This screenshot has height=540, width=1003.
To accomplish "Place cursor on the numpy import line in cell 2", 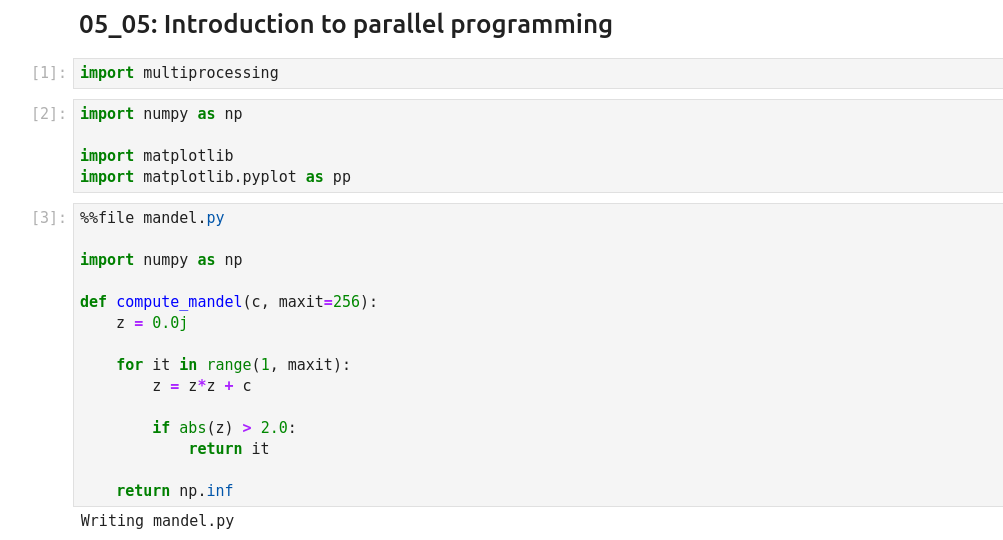I will tap(161, 114).
